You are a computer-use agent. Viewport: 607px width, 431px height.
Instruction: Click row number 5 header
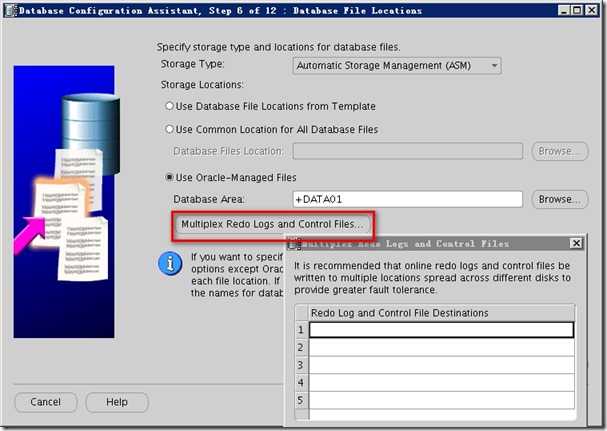(x=302, y=400)
